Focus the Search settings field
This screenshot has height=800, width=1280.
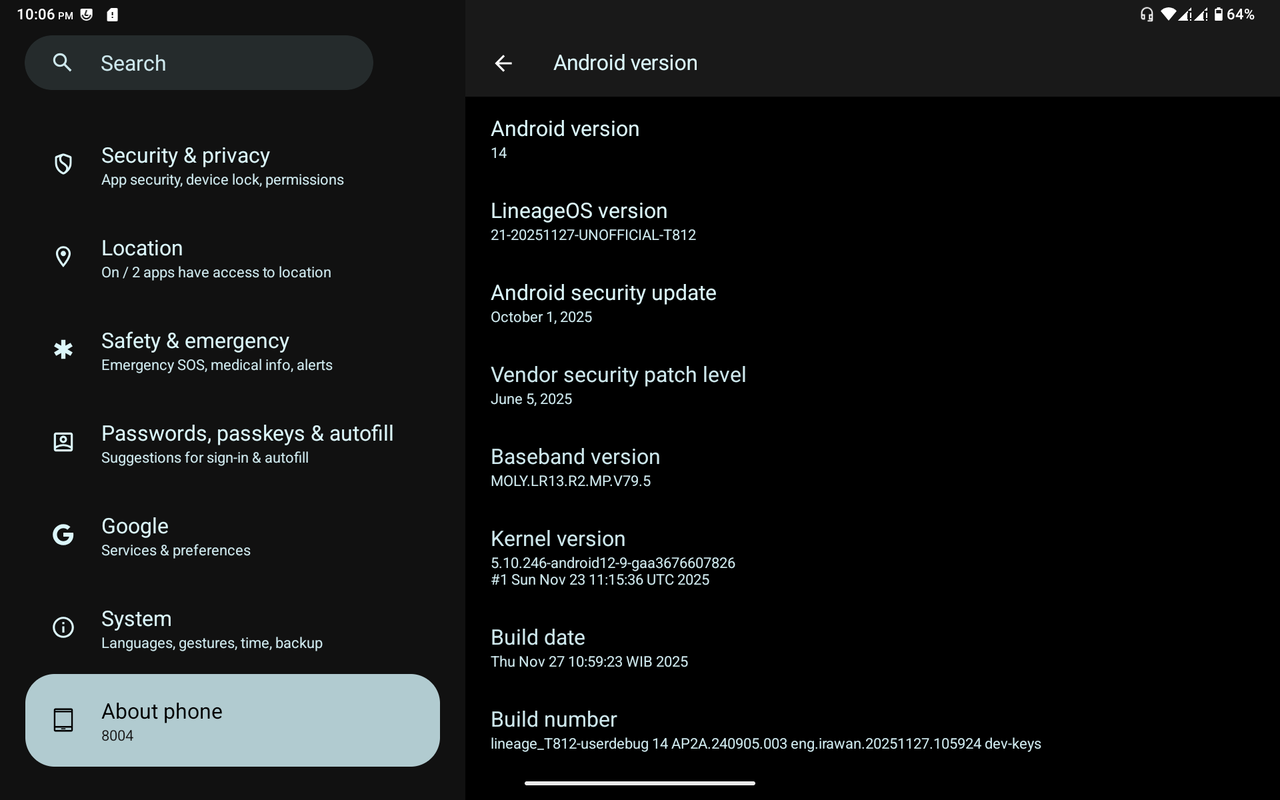coord(199,63)
